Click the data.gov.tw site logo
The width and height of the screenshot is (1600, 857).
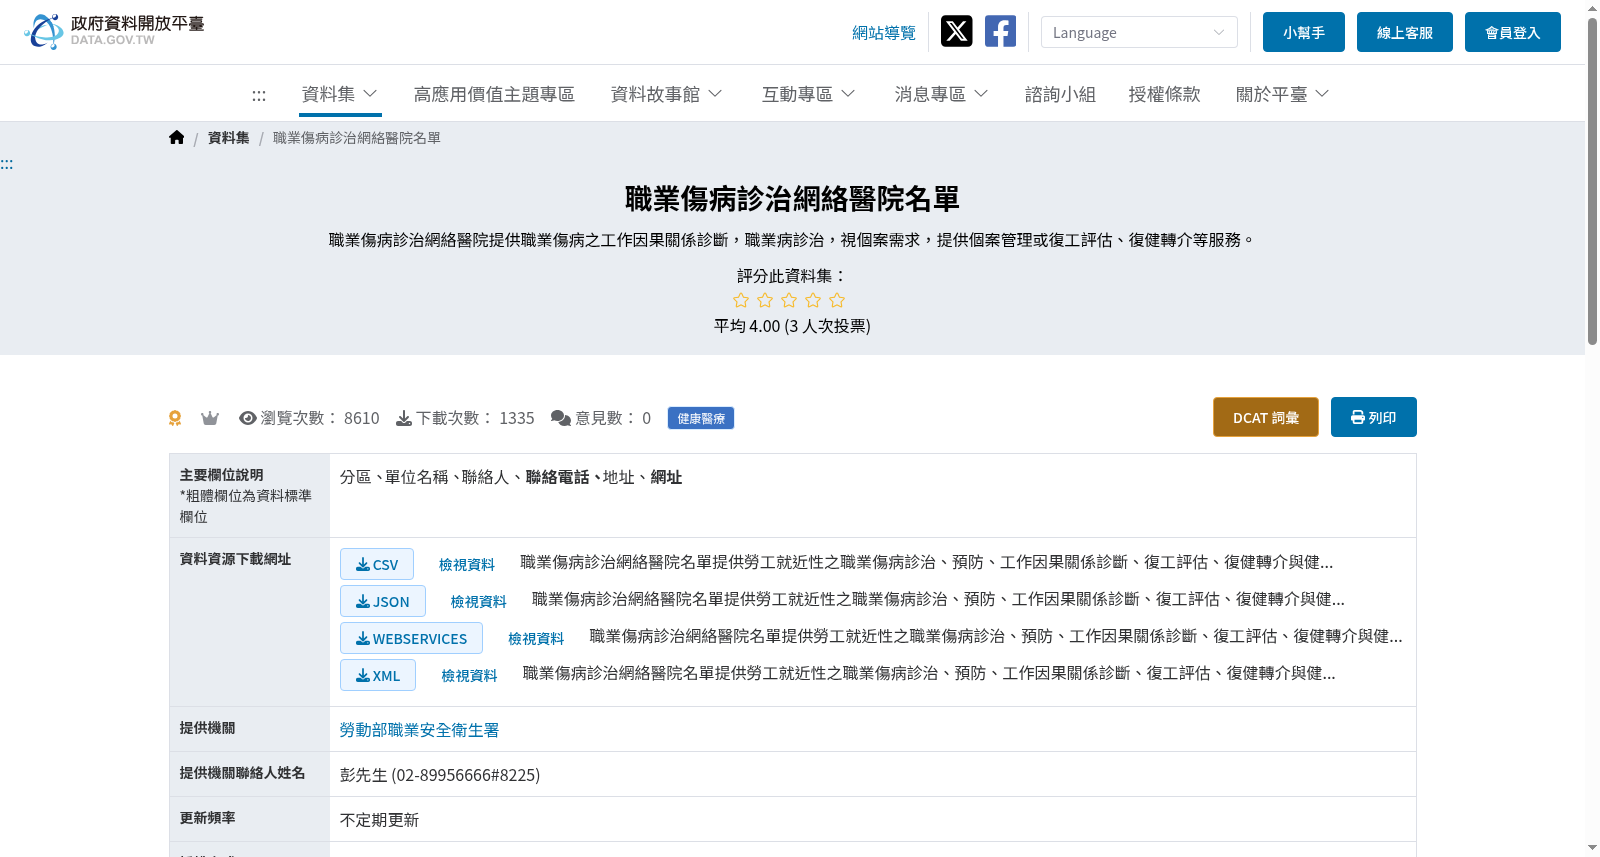pos(114,31)
